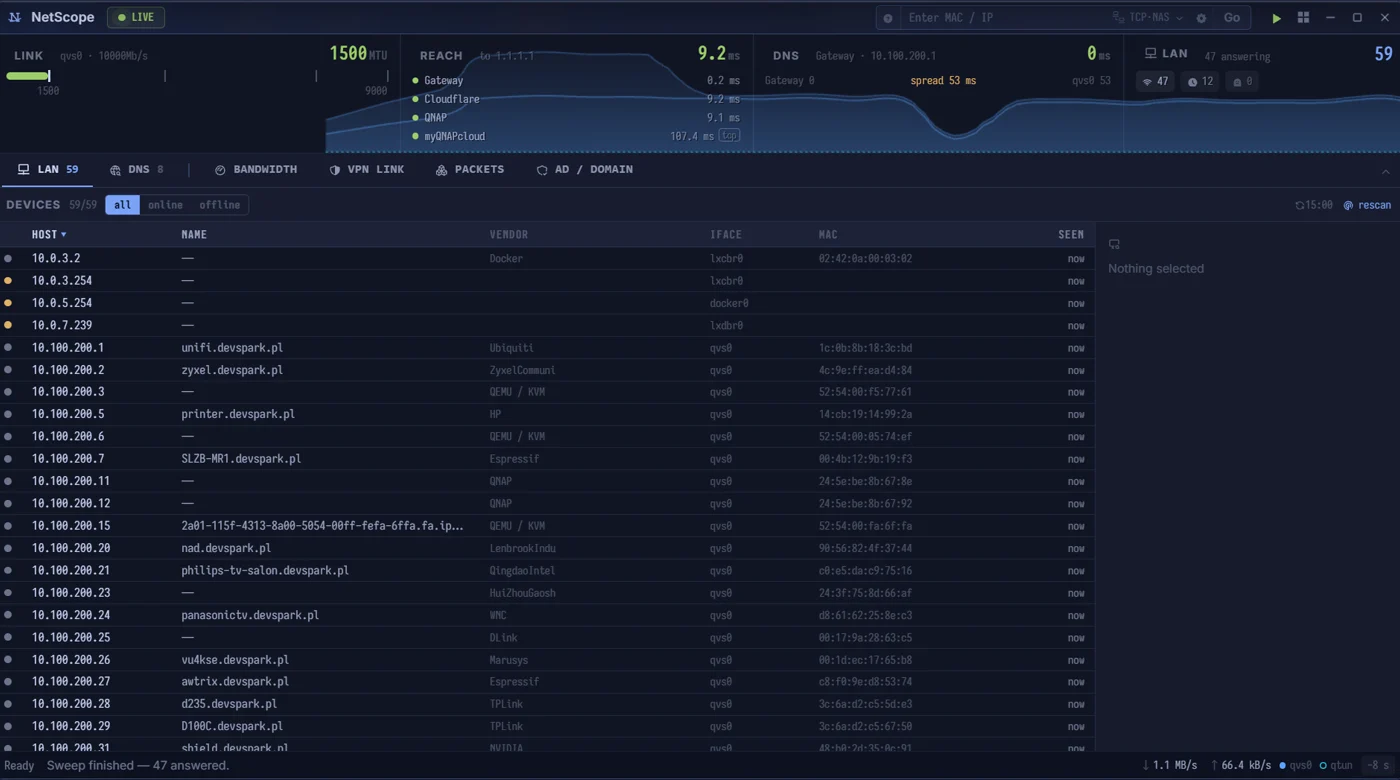This screenshot has width=1400, height=780.
Task: Toggle the LIVE status badge
Action: (136, 17)
